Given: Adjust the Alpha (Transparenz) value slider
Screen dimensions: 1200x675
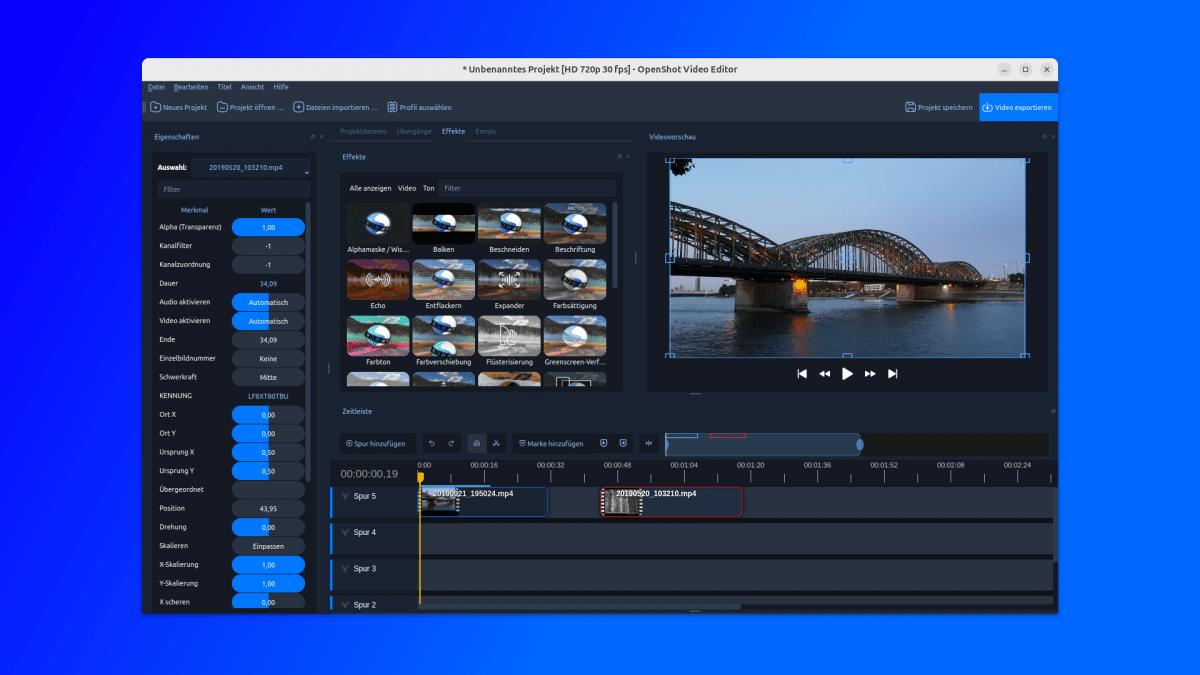Looking at the screenshot, I should [x=268, y=227].
